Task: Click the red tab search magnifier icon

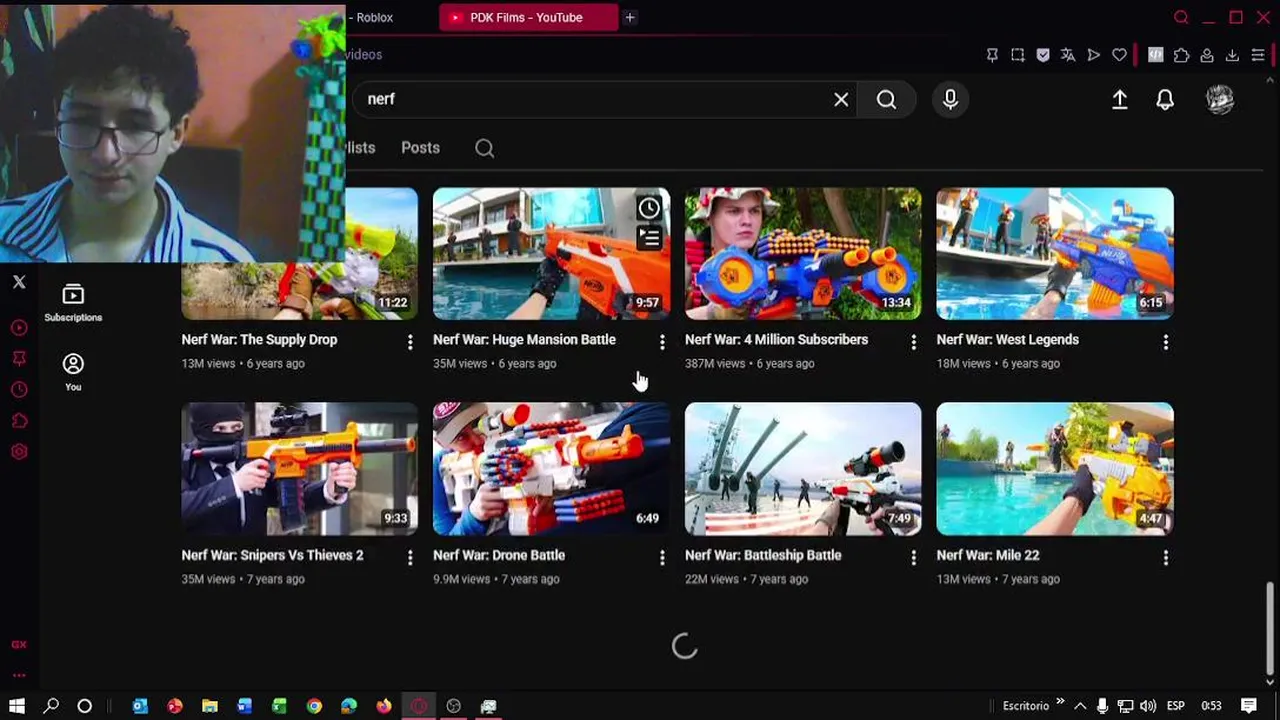Action: click(1181, 17)
